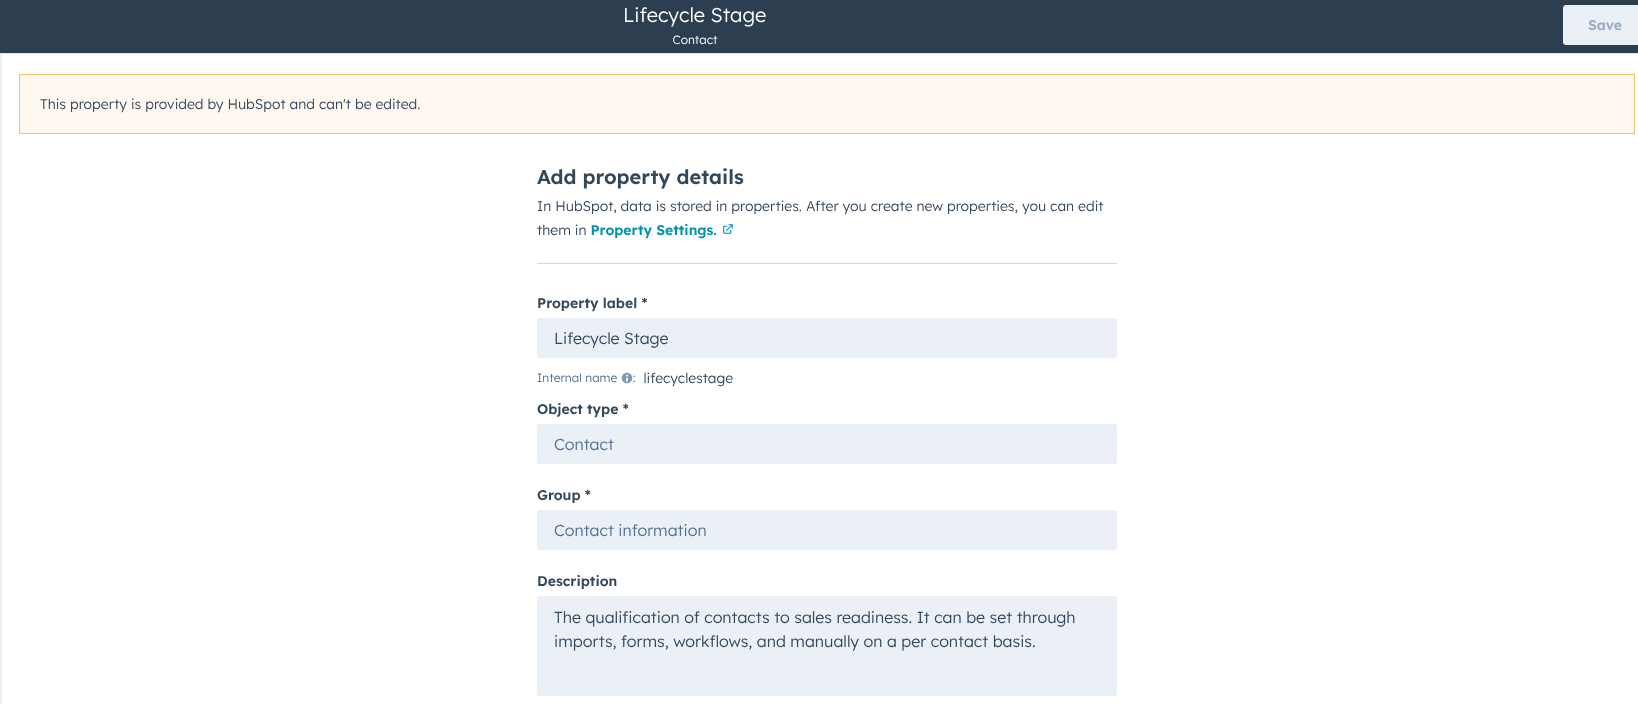This screenshot has height=704, width=1638.
Task: Click the Contact subtitle under the header title
Action: pyautogui.click(x=694, y=40)
